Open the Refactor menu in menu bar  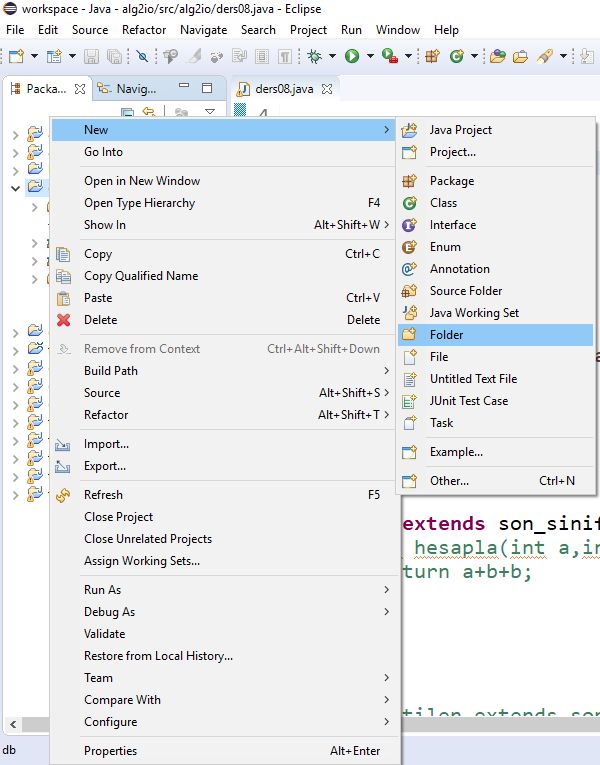(144, 30)
